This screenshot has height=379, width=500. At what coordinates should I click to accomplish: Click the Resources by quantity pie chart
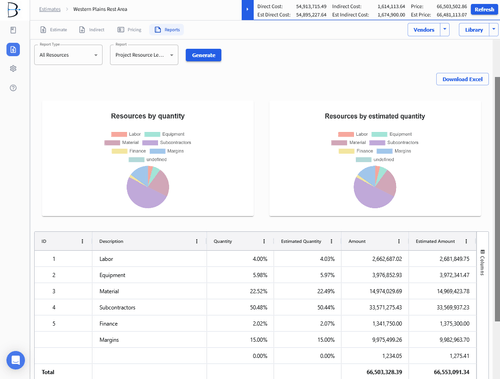coord(148,187)
